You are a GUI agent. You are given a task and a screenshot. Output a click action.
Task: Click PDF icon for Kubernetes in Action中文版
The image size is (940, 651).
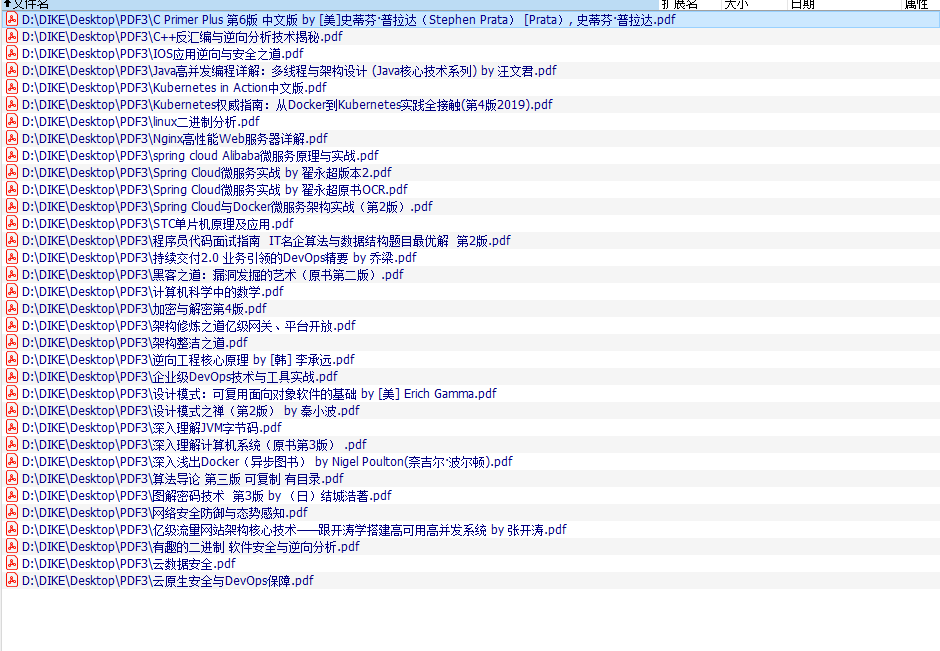click(x=11, y=87)
